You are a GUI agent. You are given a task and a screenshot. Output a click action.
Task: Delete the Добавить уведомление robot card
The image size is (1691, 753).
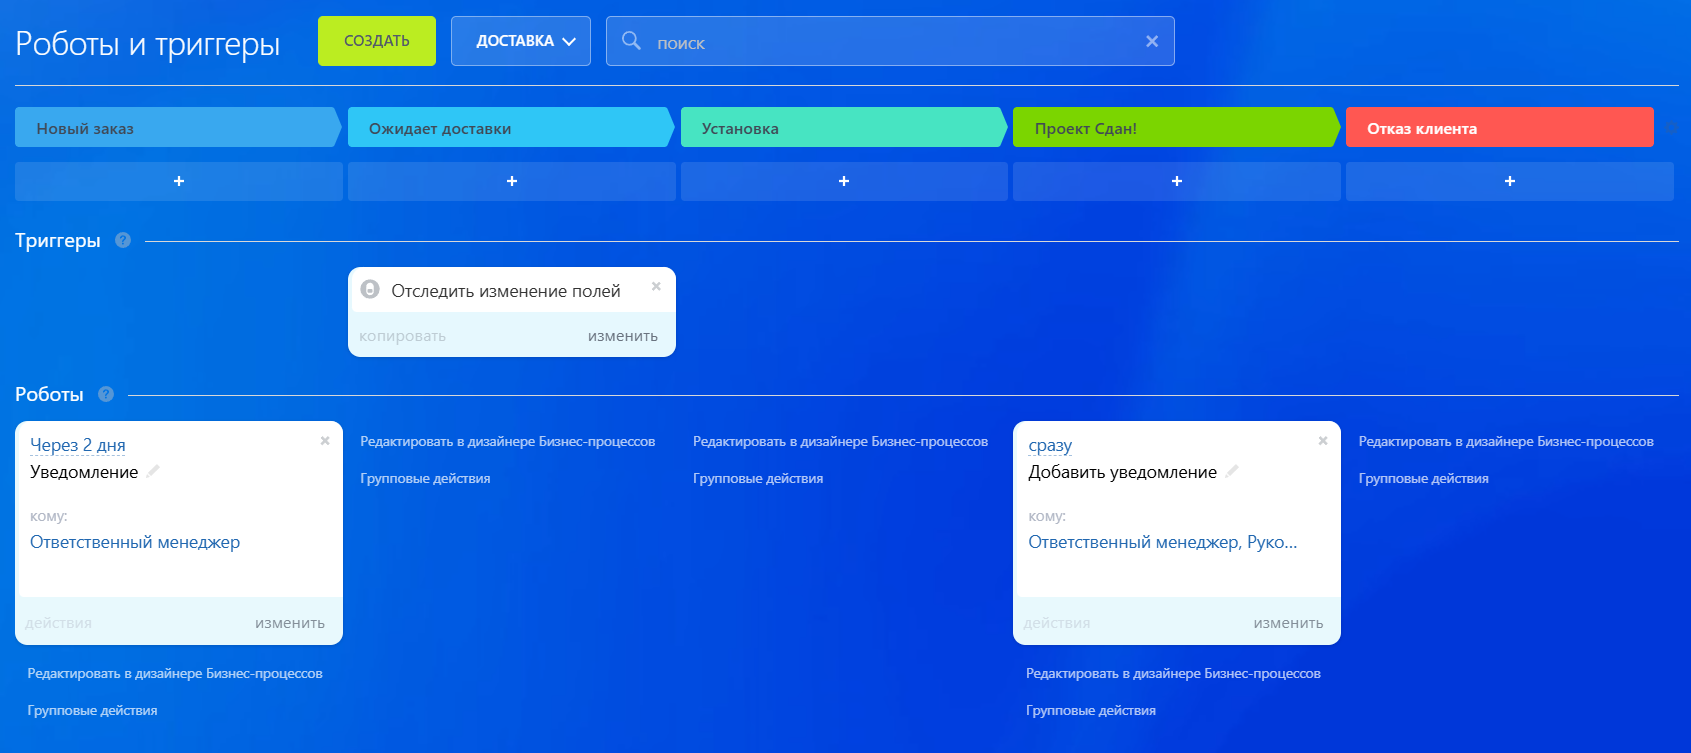pyautogui.click(x=1323, y=440)
